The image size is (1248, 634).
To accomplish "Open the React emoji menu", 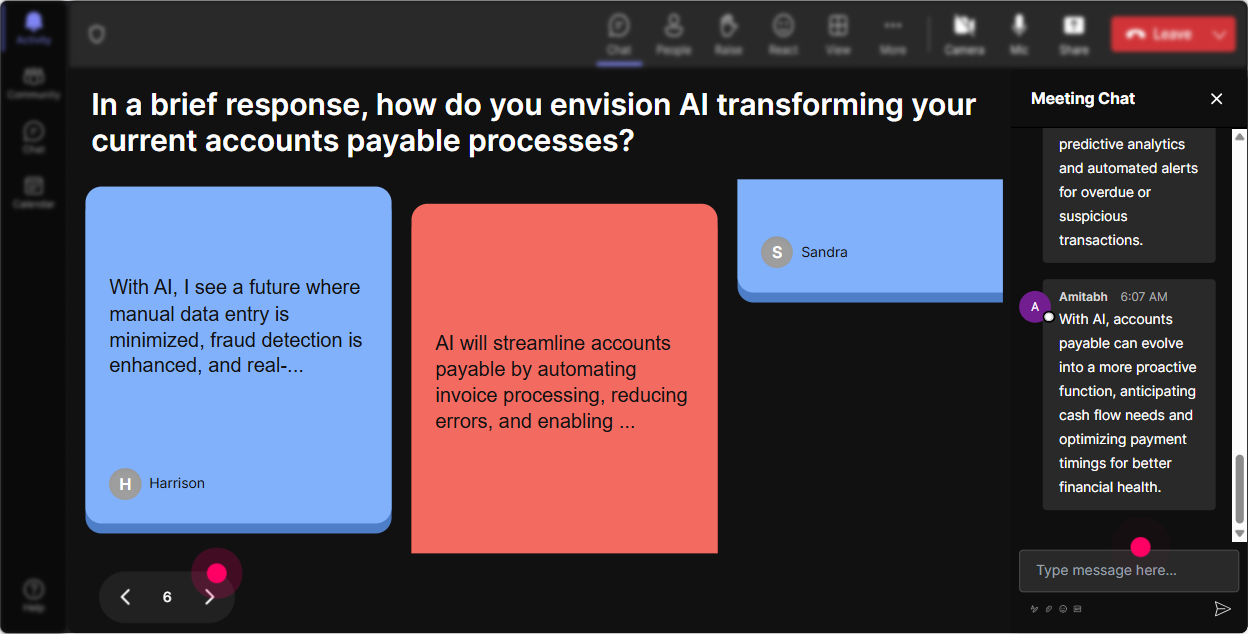I will click(x=783, y=34).
